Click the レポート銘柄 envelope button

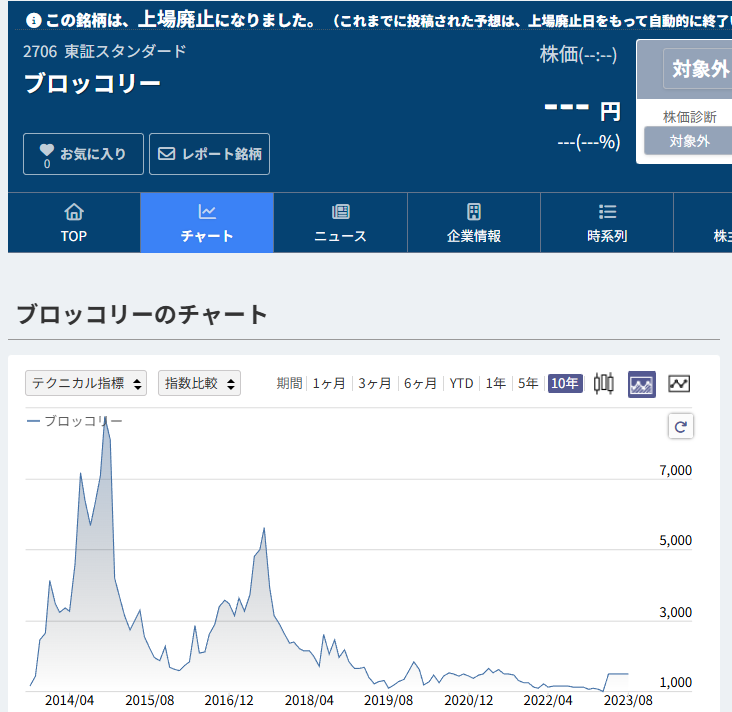coord(209,154)
